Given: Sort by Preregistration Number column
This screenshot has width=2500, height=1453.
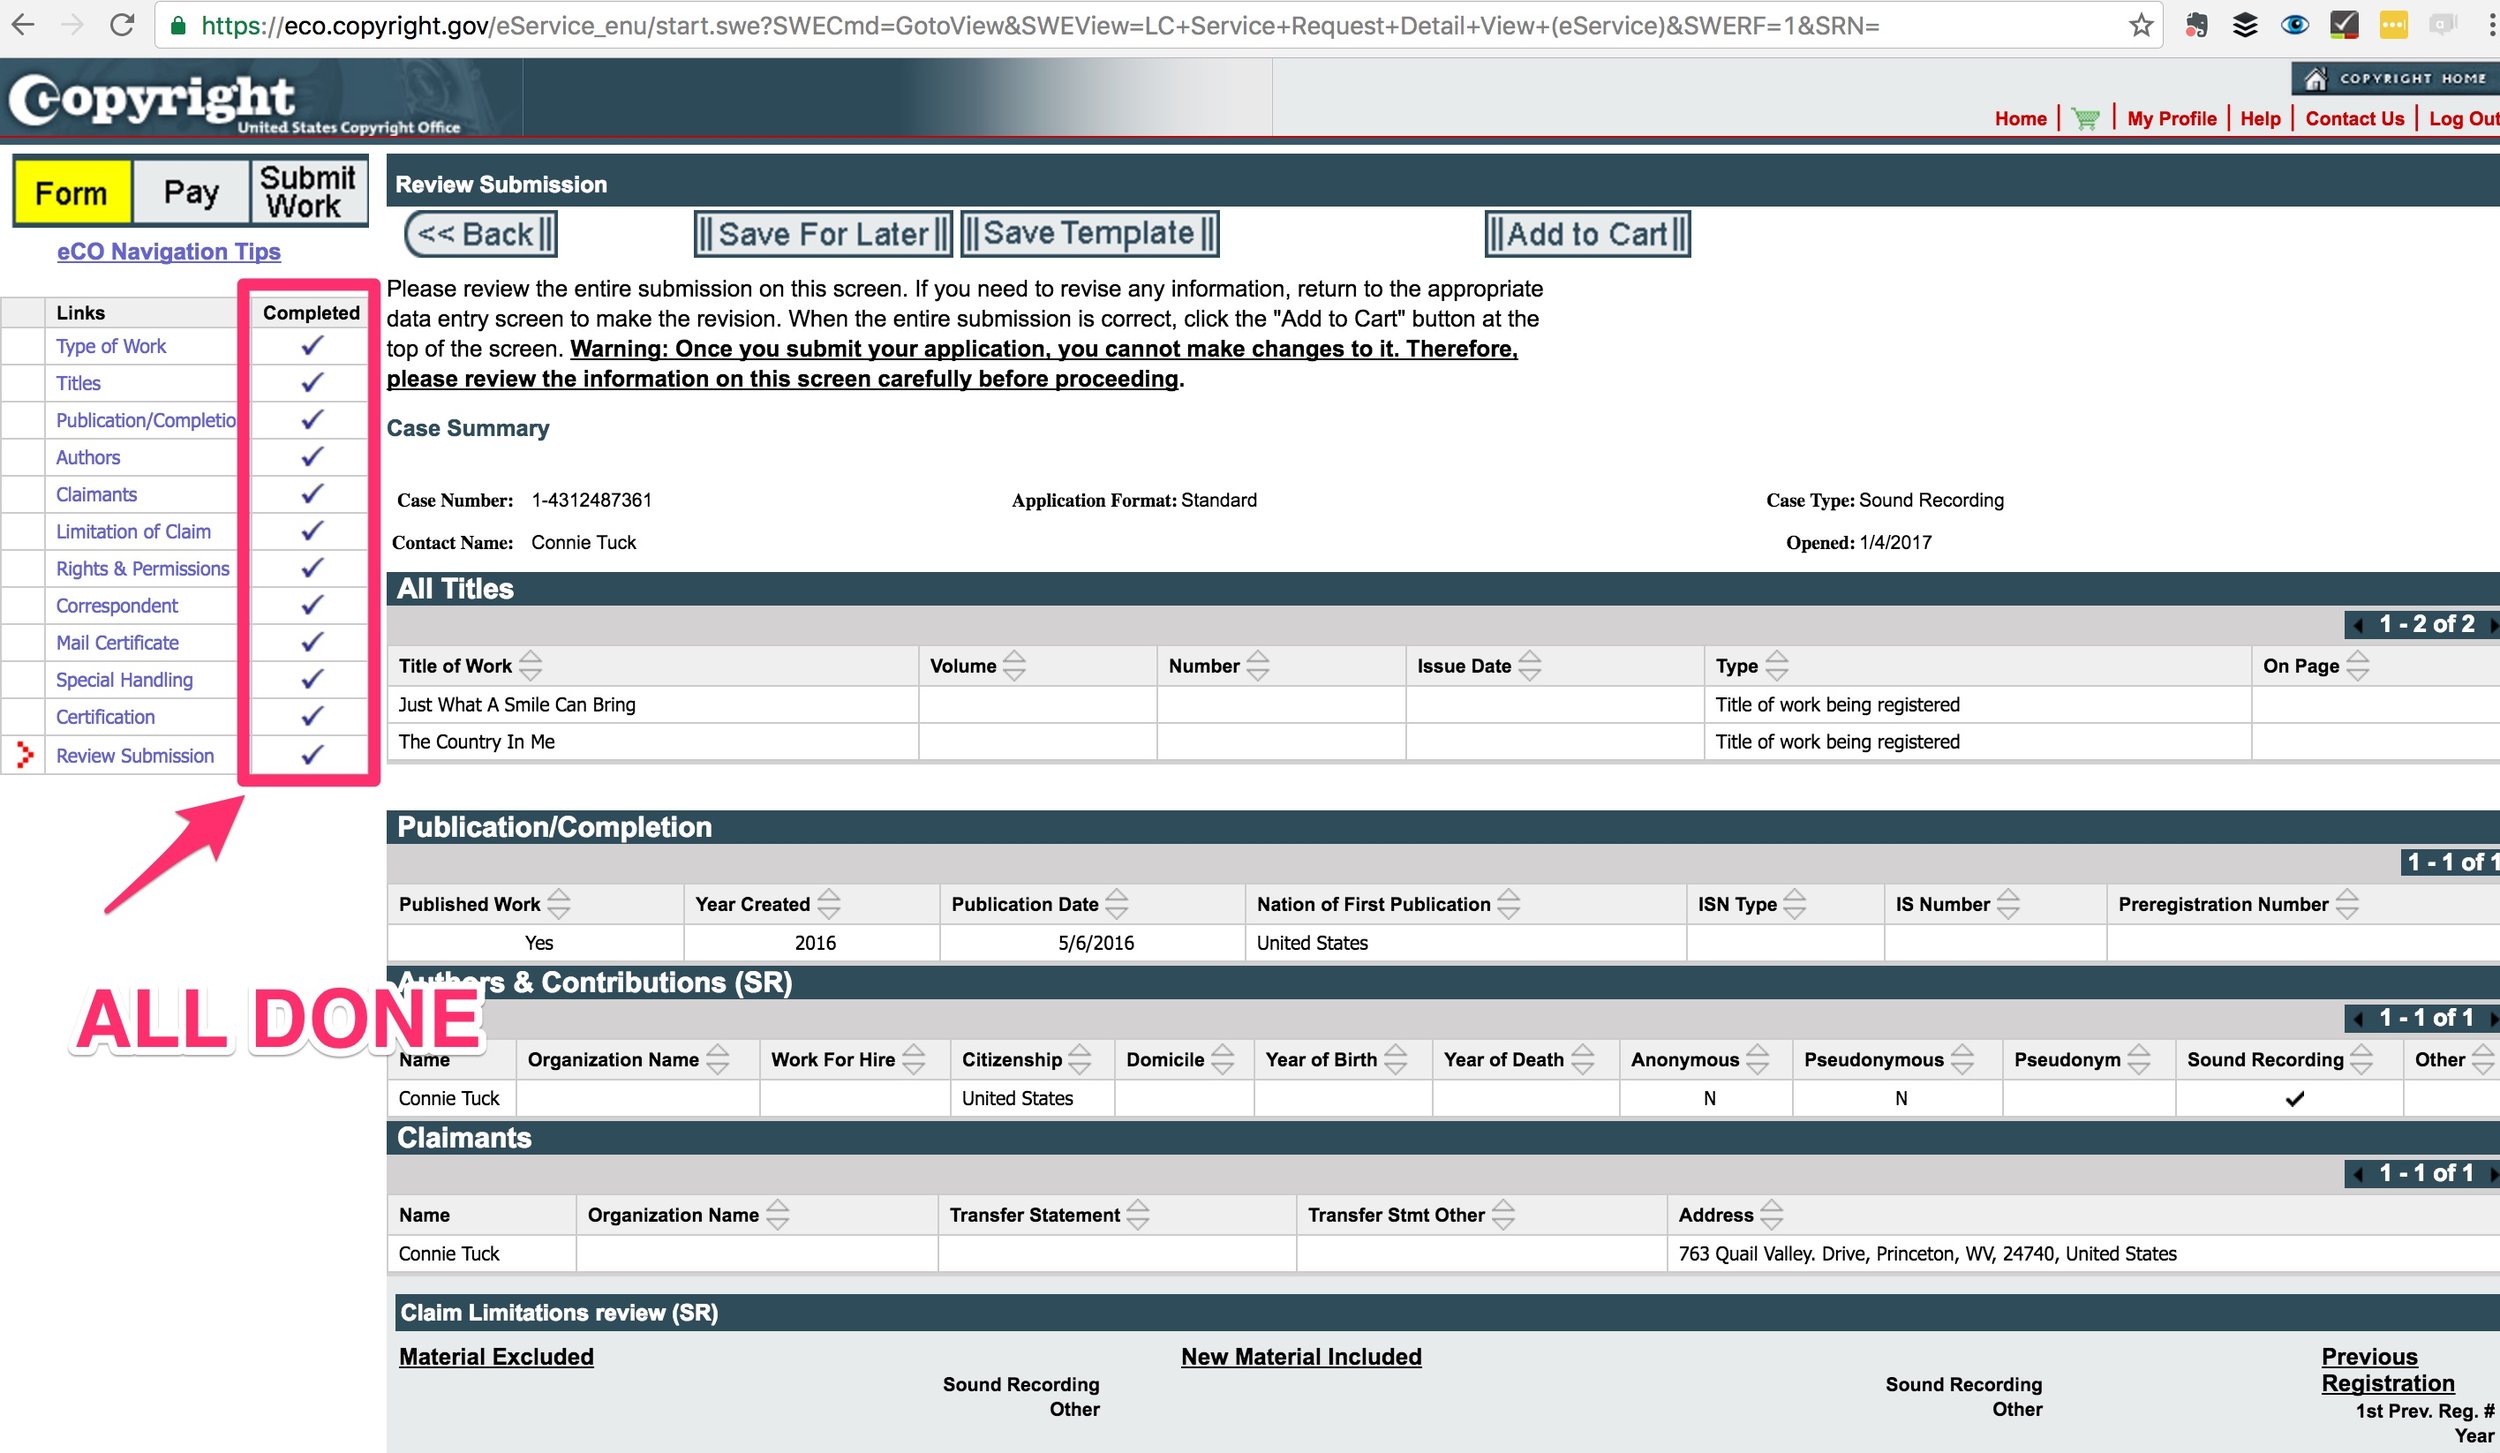Looking at the screenshot, I should pos(2347,903).
